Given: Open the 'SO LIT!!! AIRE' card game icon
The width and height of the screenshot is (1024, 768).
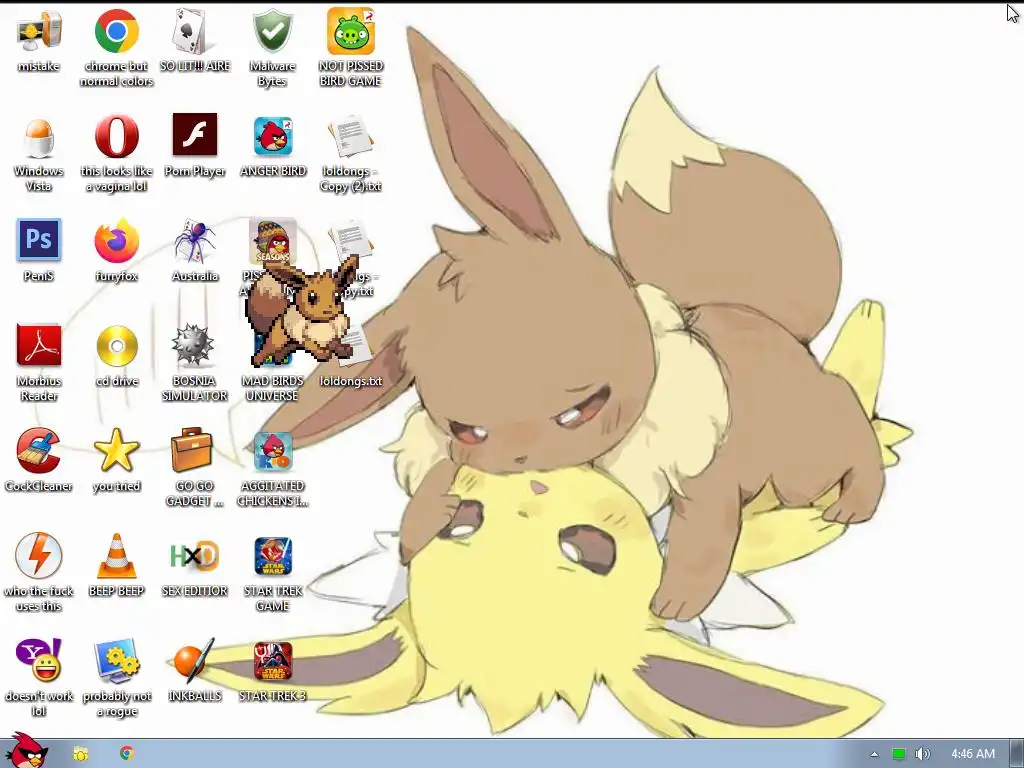Looking at the screenshot, I should (x=194, y=31).
